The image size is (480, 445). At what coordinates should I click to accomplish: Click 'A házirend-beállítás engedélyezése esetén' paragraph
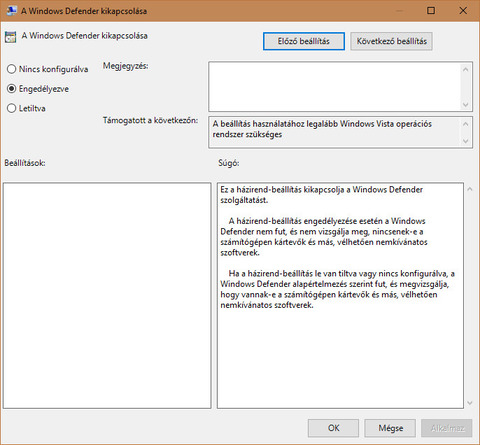coord(324,237)
